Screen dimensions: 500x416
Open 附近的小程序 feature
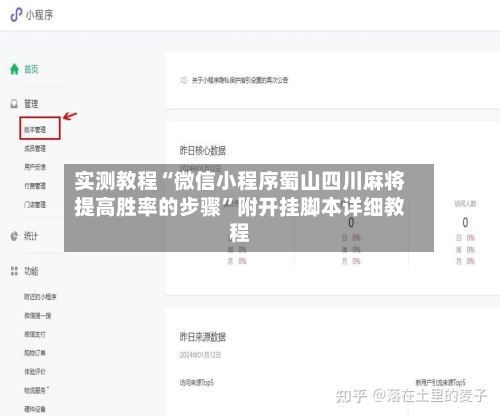40,296
